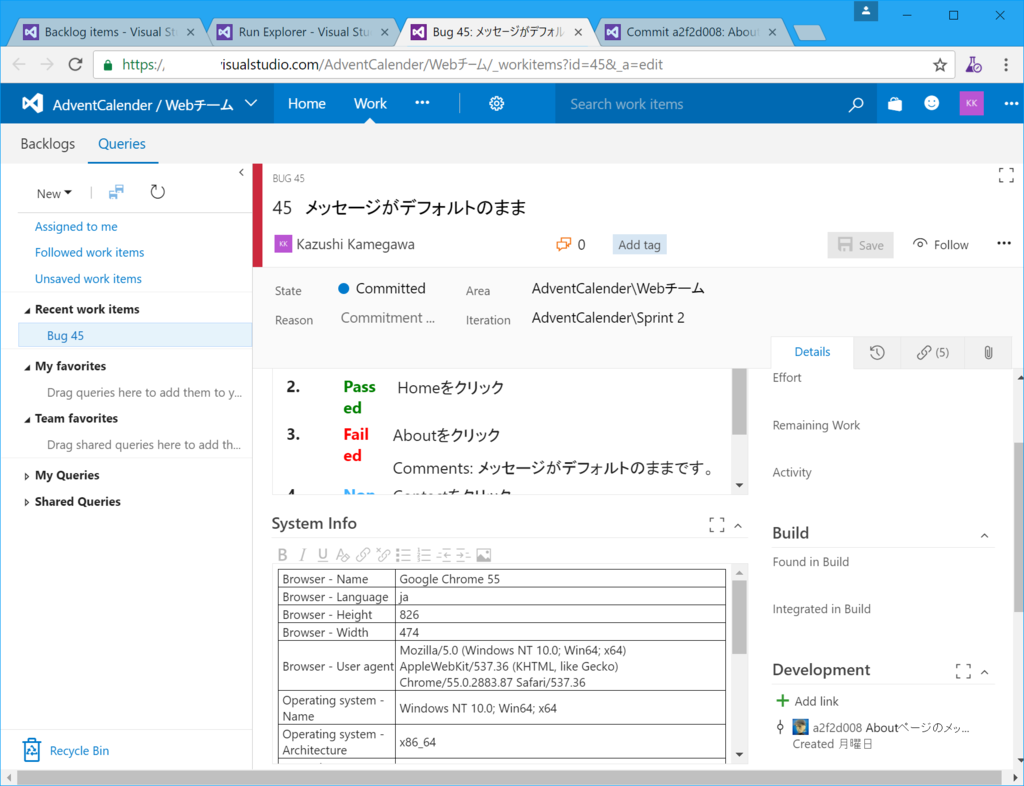Go to the Home hub

(x=307, y=104)
